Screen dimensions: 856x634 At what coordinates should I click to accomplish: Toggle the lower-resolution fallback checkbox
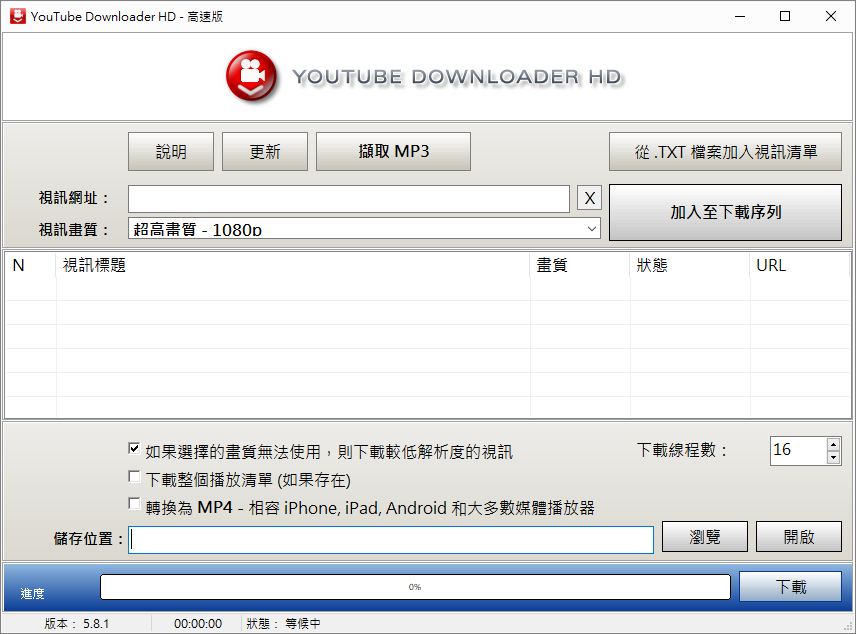tap(134, 449)
